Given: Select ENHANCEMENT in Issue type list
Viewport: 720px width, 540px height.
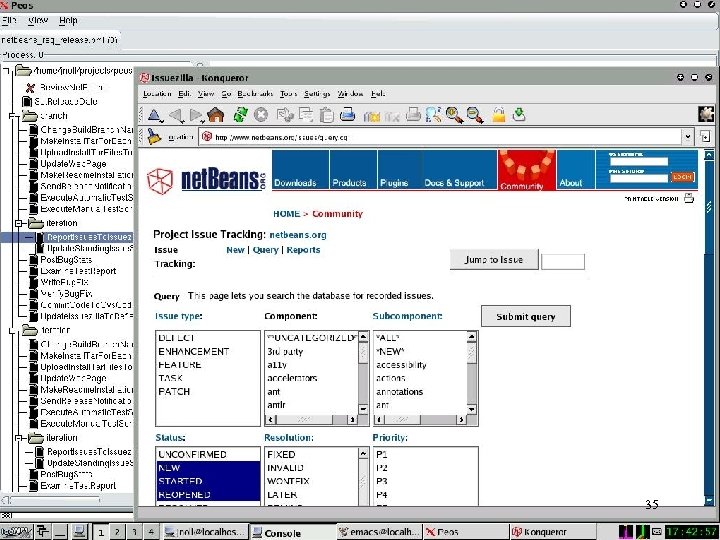Looking at the screenshot, I should tap(208, 352).
